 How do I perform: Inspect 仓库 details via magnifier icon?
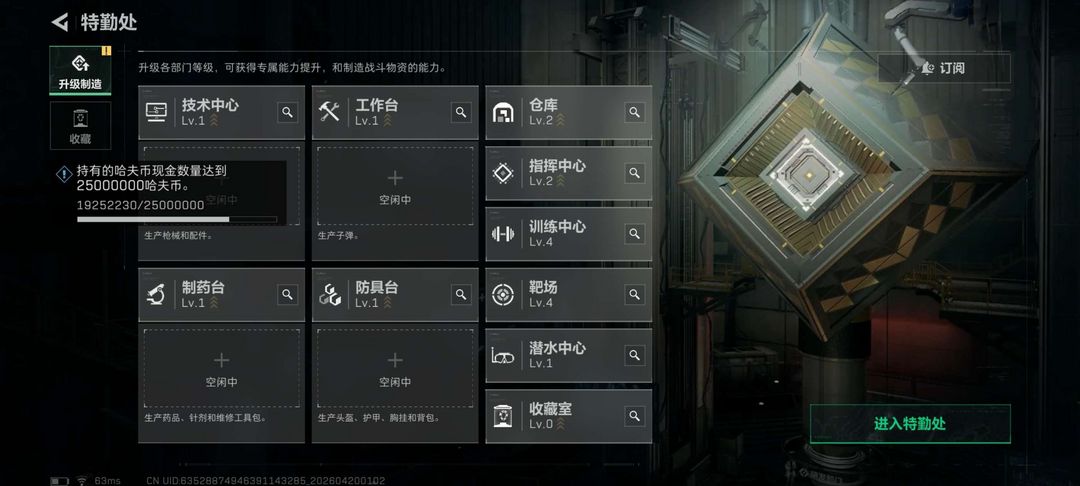coord(634,112)
